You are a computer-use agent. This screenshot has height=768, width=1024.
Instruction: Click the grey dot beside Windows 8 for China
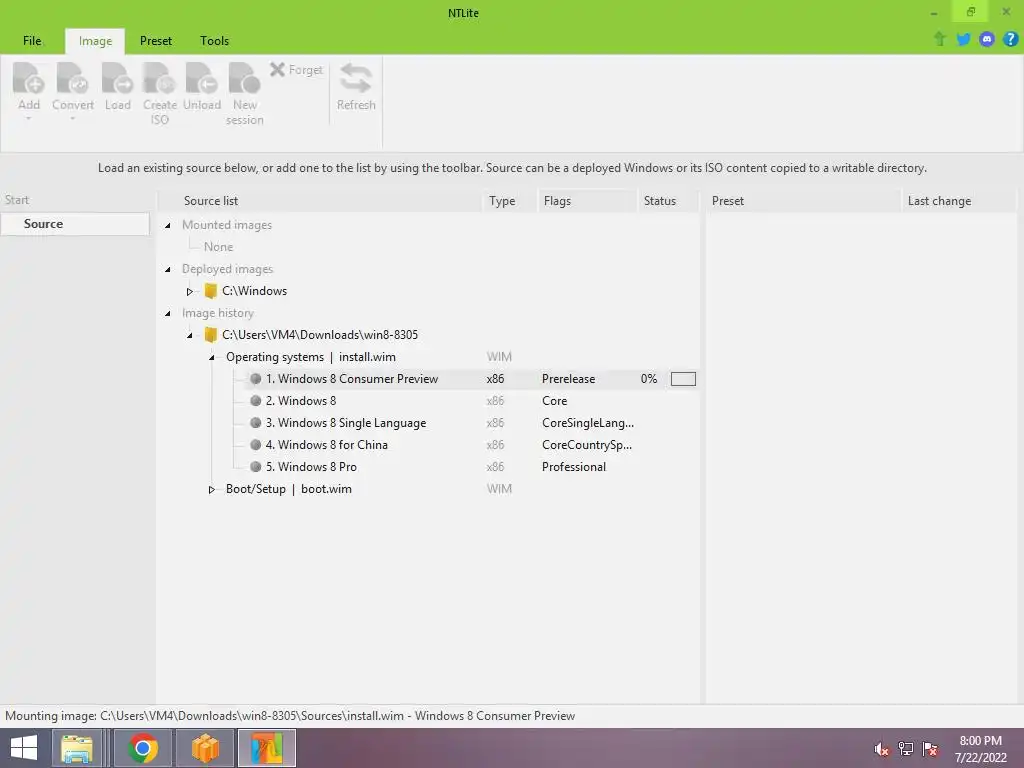255,445
